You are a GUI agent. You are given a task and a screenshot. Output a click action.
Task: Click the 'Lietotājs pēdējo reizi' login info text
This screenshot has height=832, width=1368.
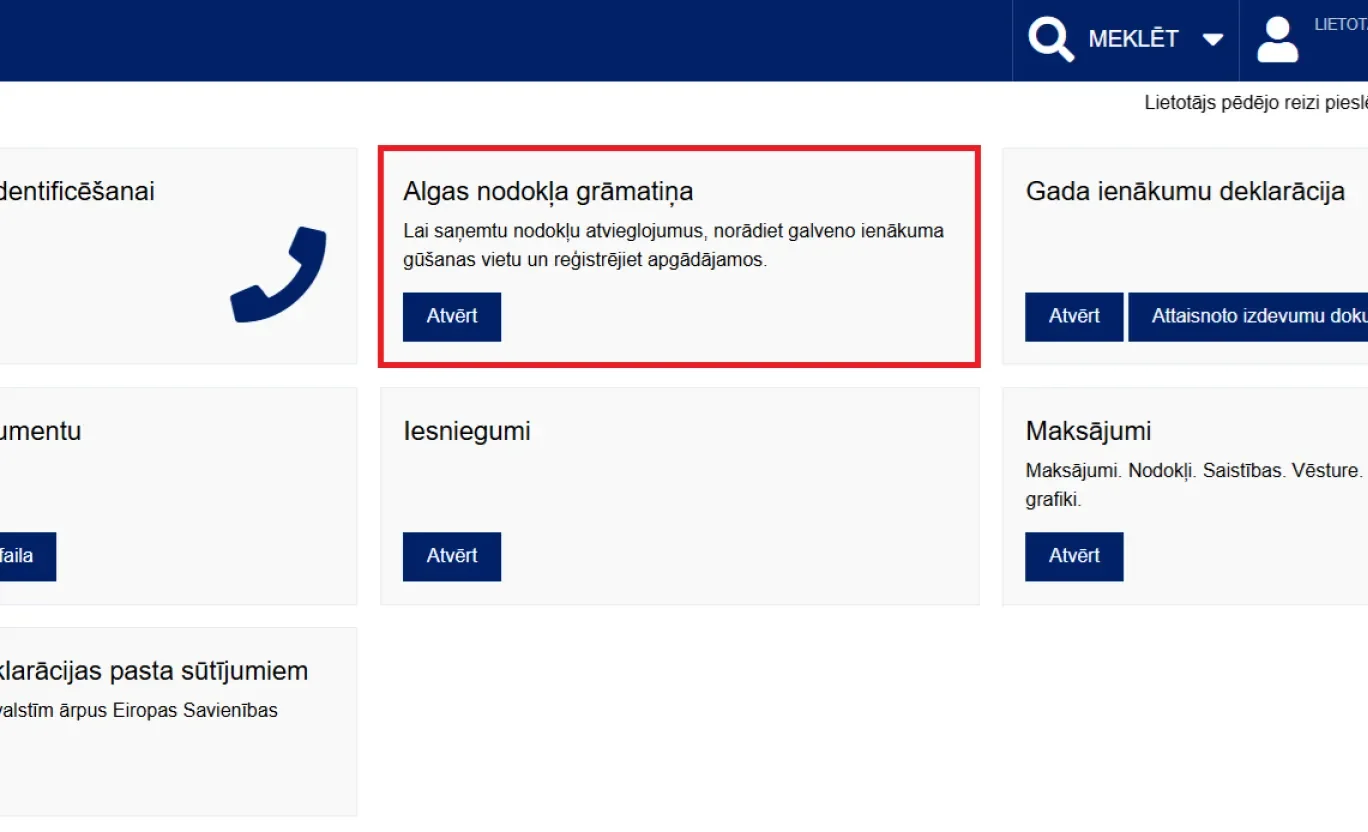point(1255,103)
